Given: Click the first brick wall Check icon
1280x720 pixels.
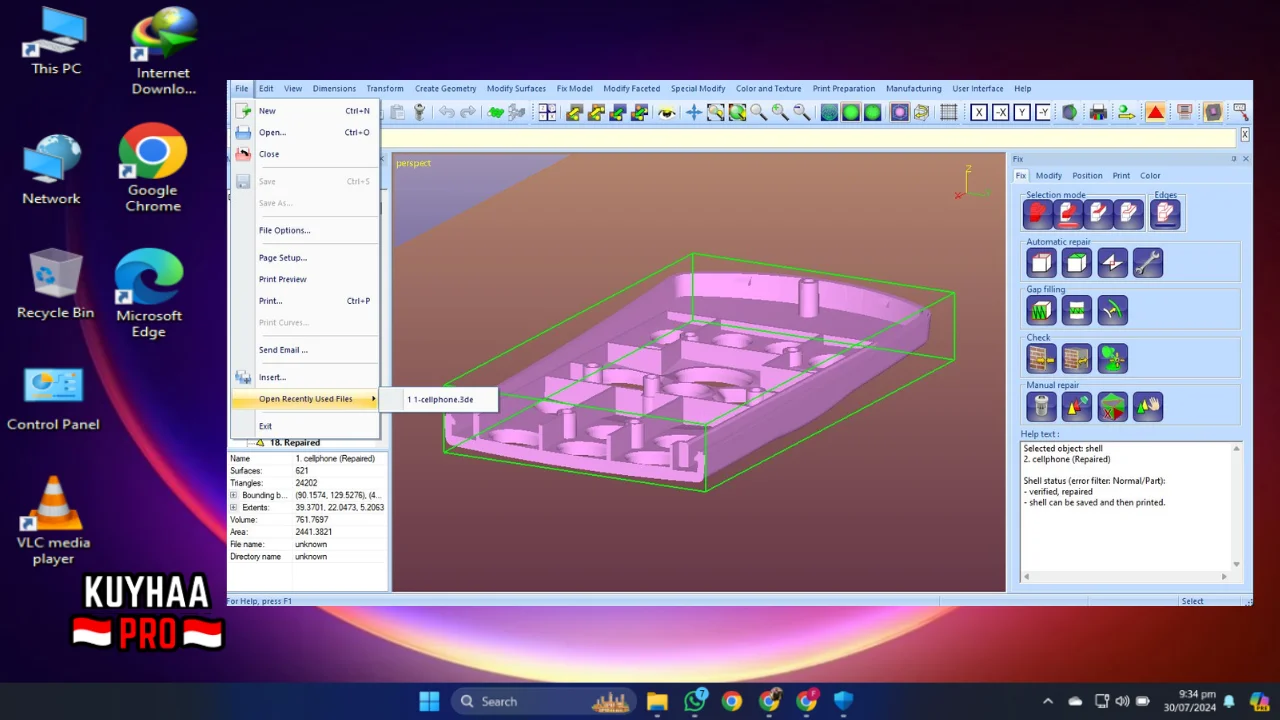Looking at the screenshot, I should (x=1041, y=358).
